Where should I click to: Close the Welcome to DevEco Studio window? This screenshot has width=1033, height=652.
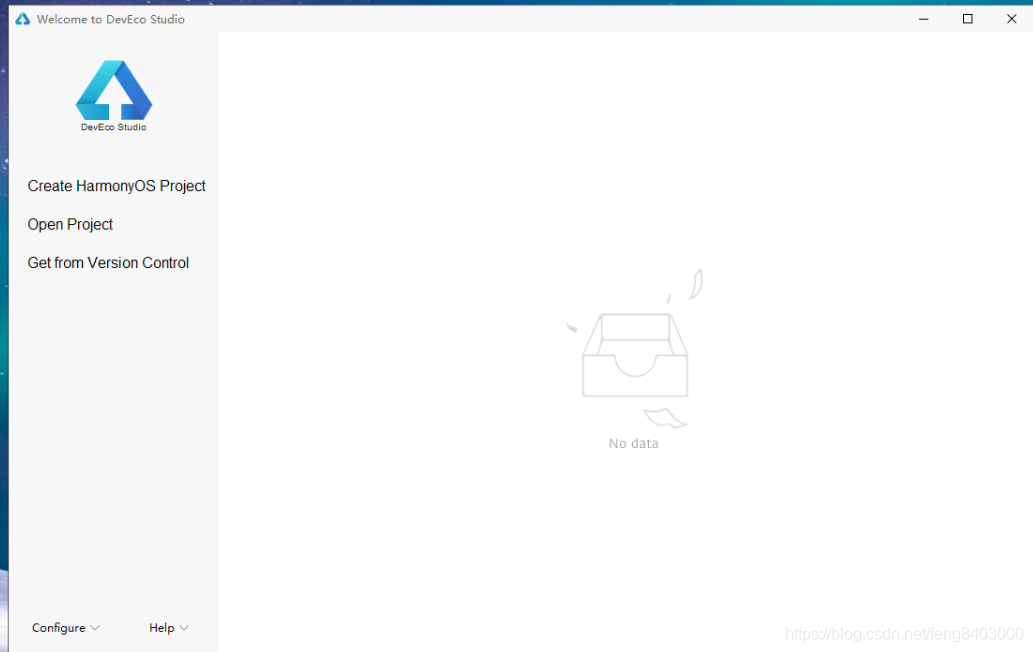(1012, 19)
